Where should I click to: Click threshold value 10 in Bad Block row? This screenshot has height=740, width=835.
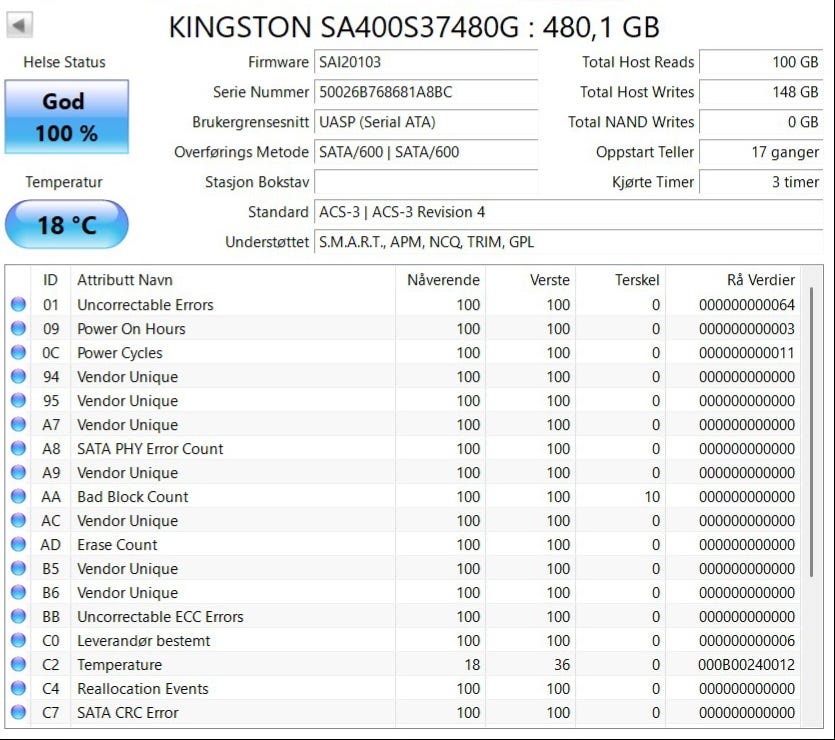tap(652, 497)
